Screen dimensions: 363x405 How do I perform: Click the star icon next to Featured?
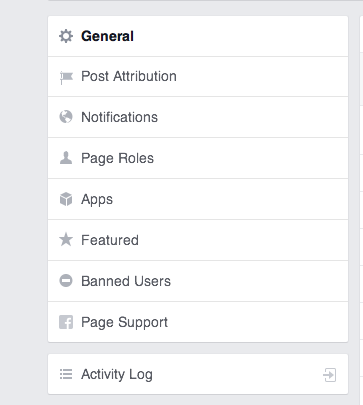click(66, 240)
